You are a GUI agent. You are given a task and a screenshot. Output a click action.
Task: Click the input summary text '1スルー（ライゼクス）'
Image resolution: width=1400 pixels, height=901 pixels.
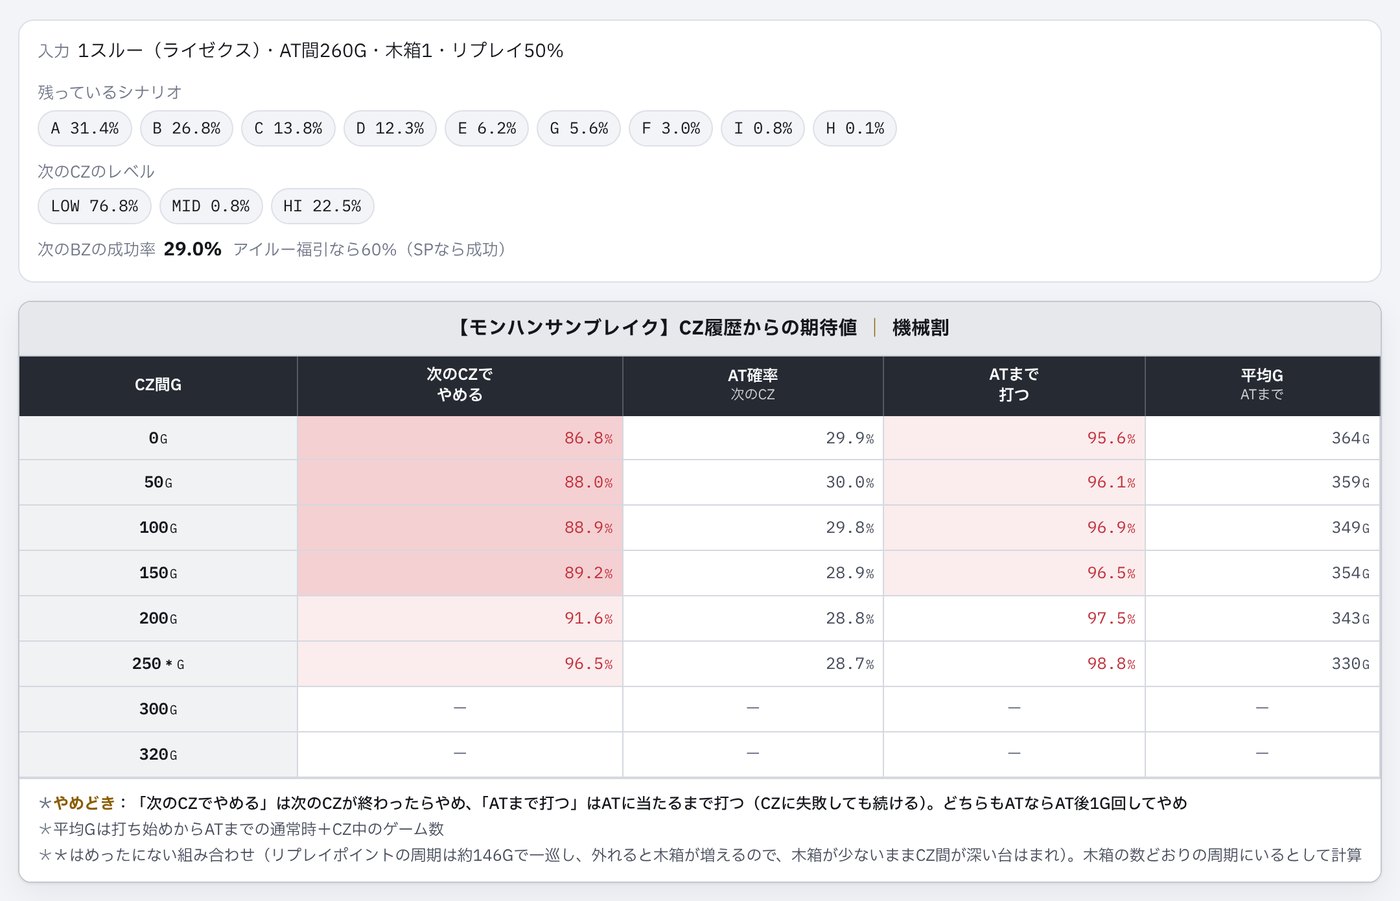coord(170,50)
